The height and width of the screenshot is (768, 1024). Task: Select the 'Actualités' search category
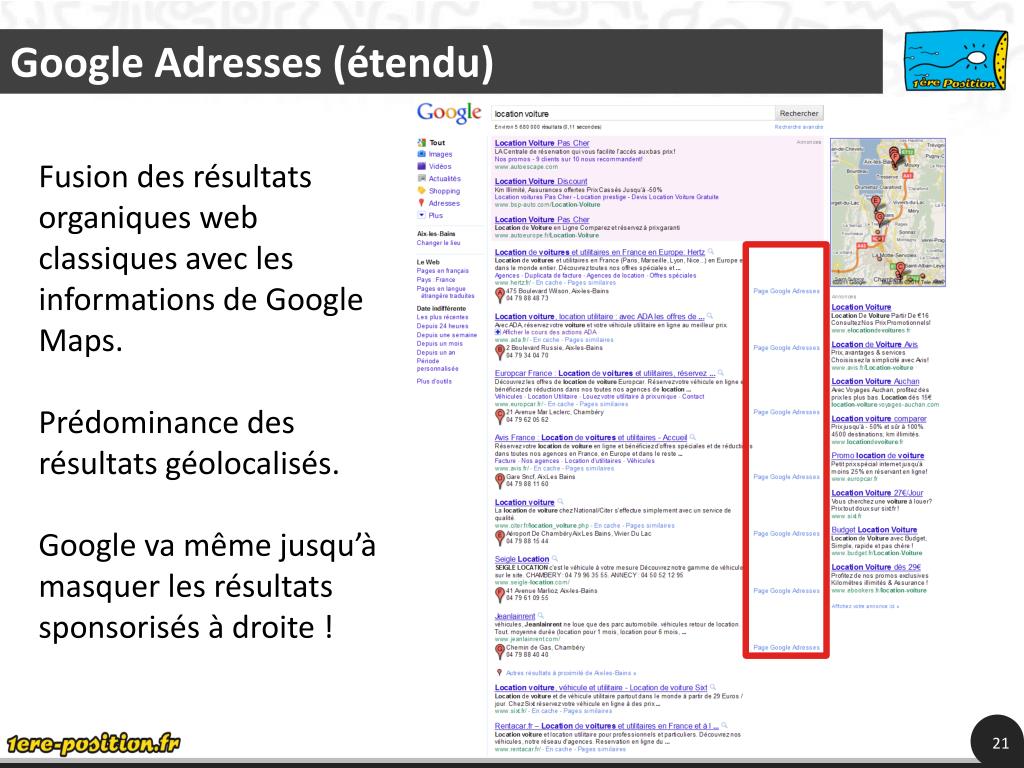click(445, 178)
